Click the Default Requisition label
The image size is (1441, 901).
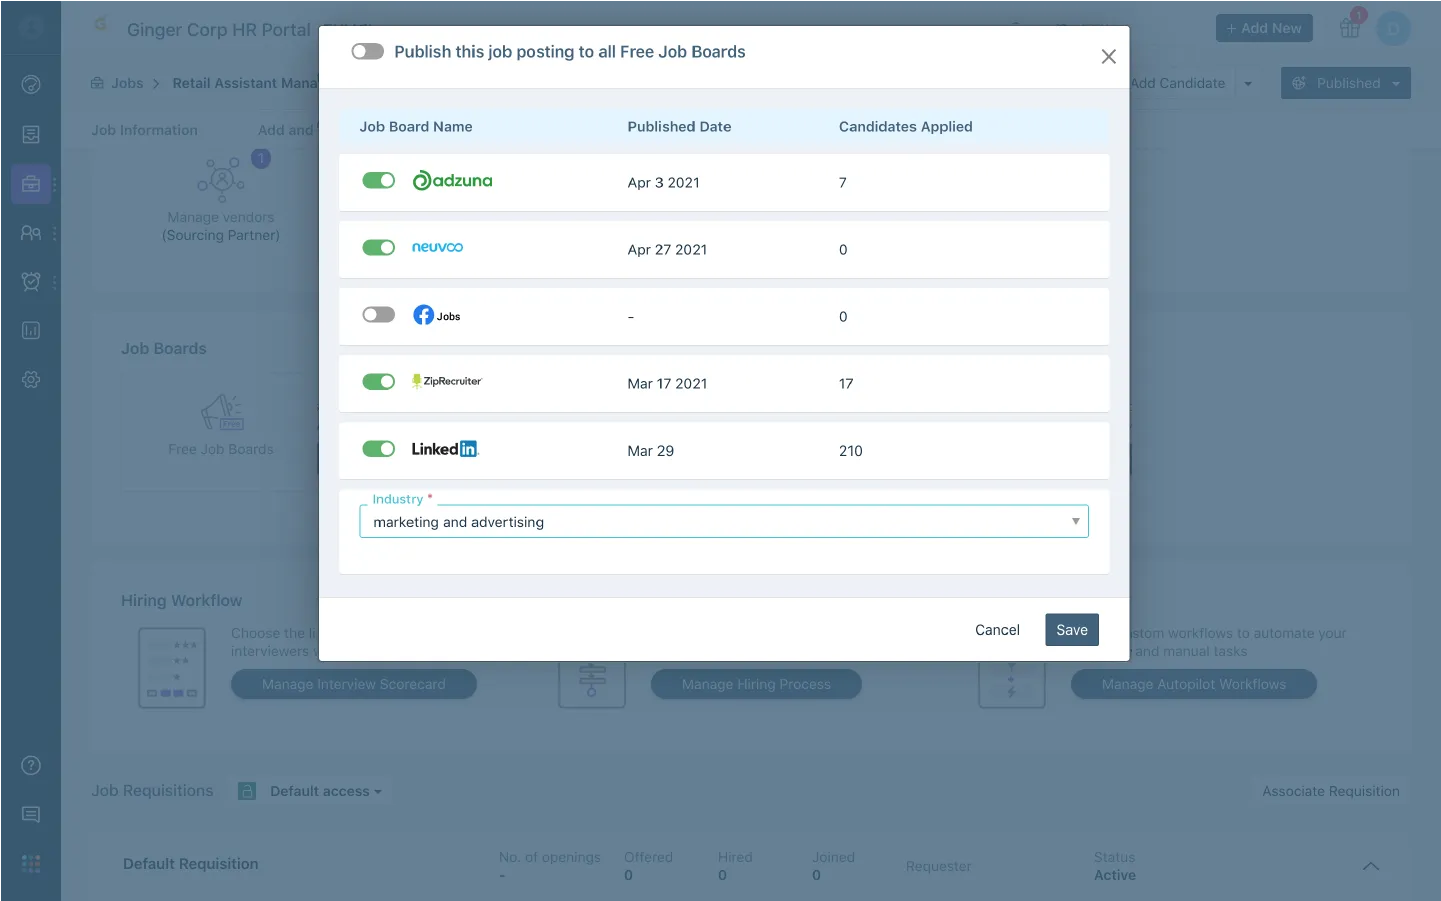(x=190, y=864)
